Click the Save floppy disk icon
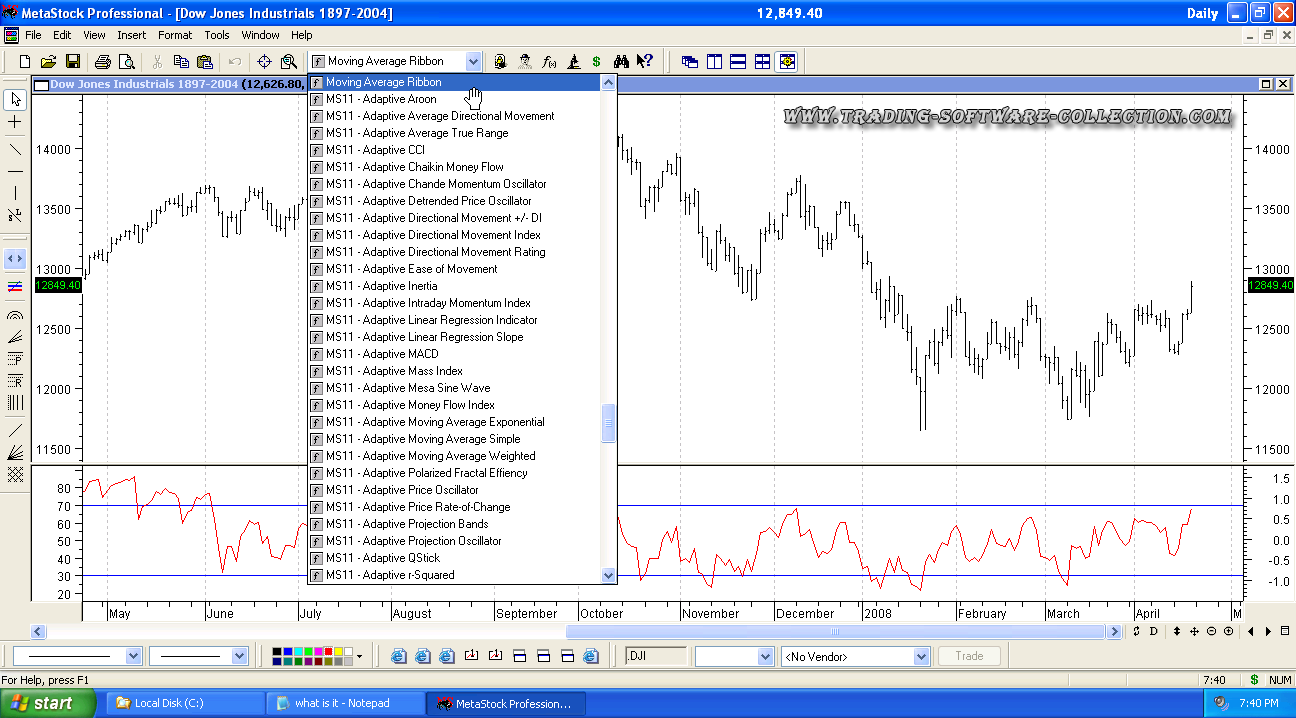Screen dimensions: 1296x718 (73, 62)
